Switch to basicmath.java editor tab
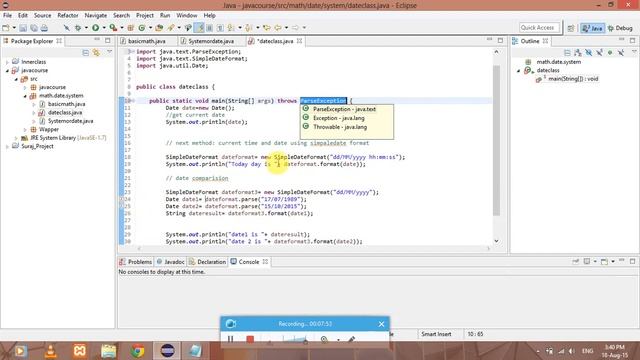Image resolution: width=640 pixels, height=360 pixels. [x=147, y=41]
